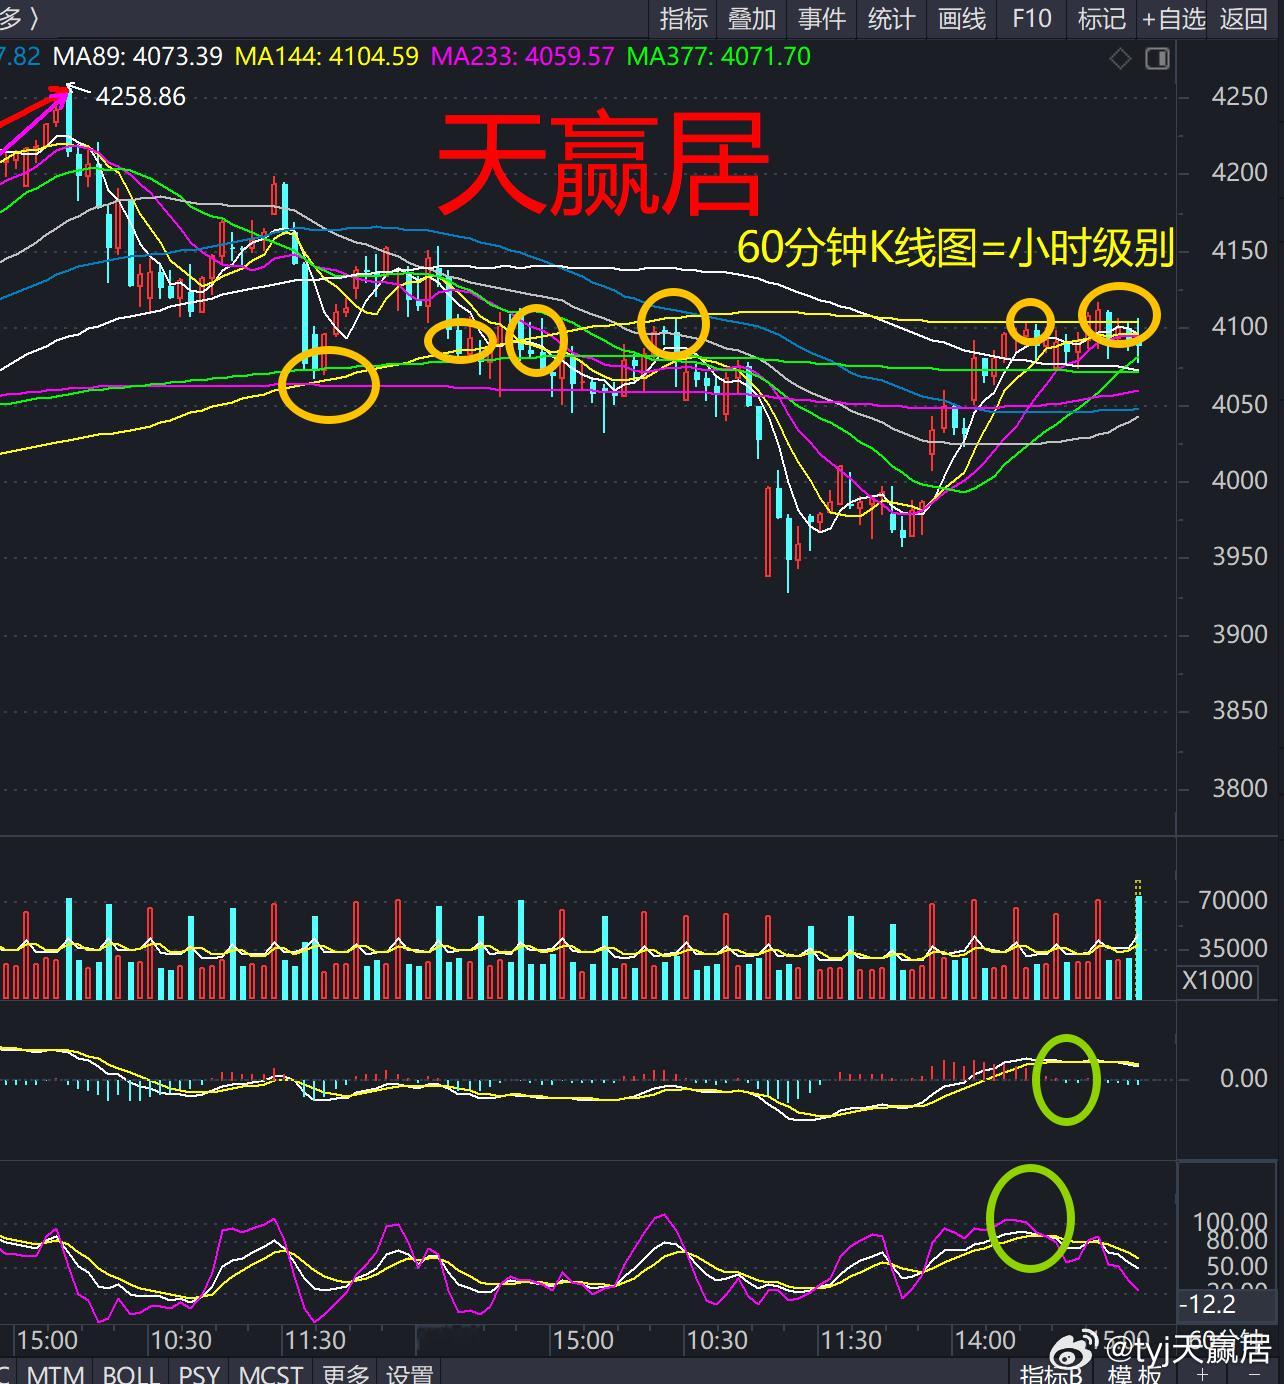The height and width of the screenshot is (1384, 1284).
Task: Switch to the MCST indicator tab
Action: point(270,1373)
